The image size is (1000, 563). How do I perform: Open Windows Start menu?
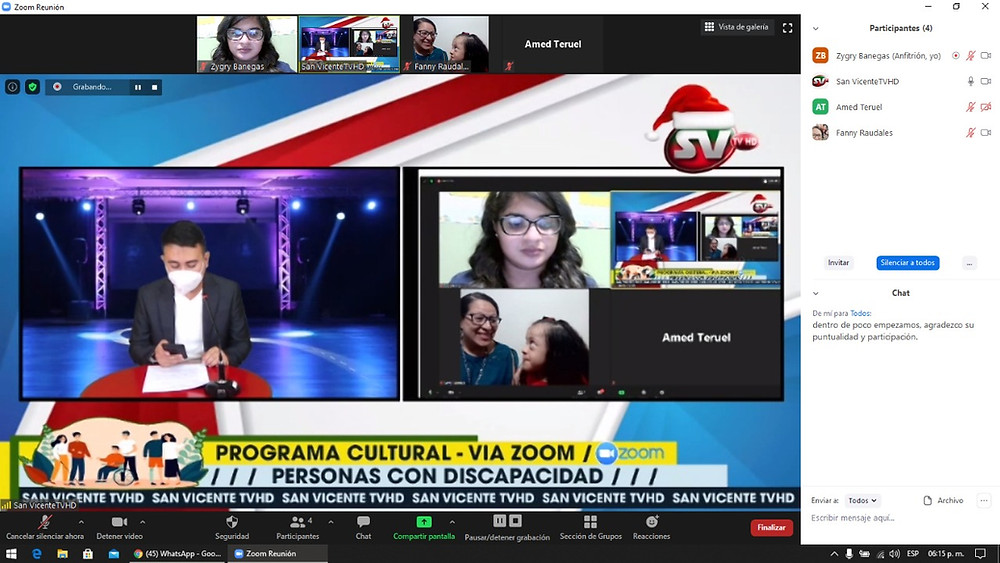(11, 553)
